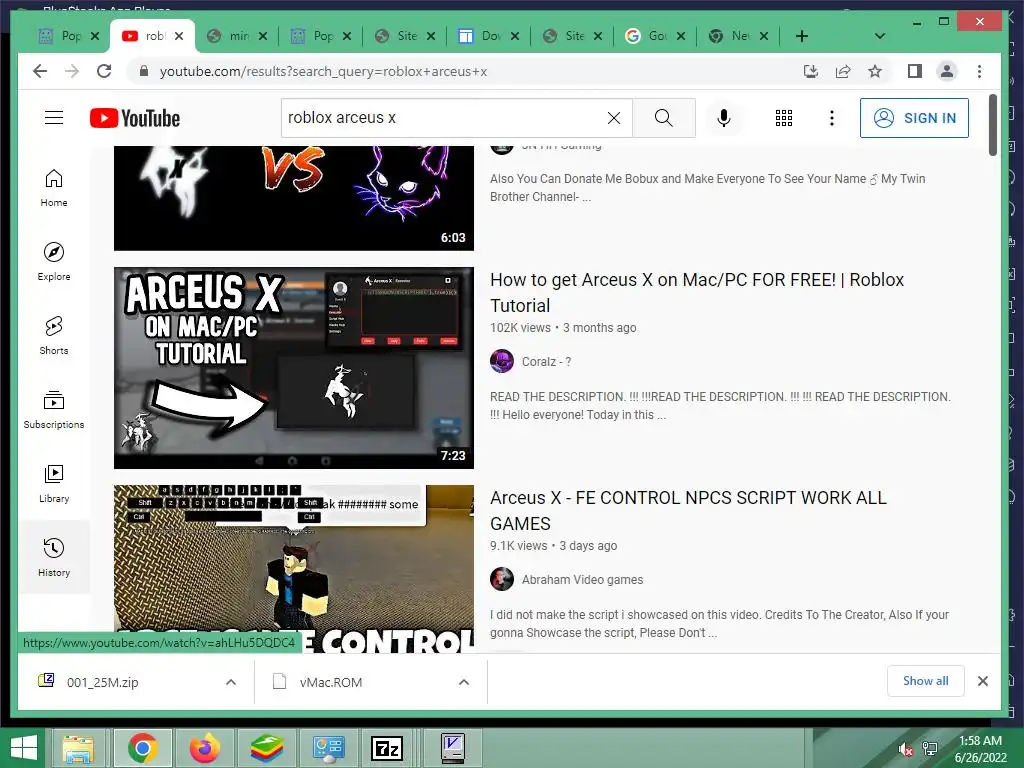
Task: Switch to Dov tab
Action: tap(487, 36)
